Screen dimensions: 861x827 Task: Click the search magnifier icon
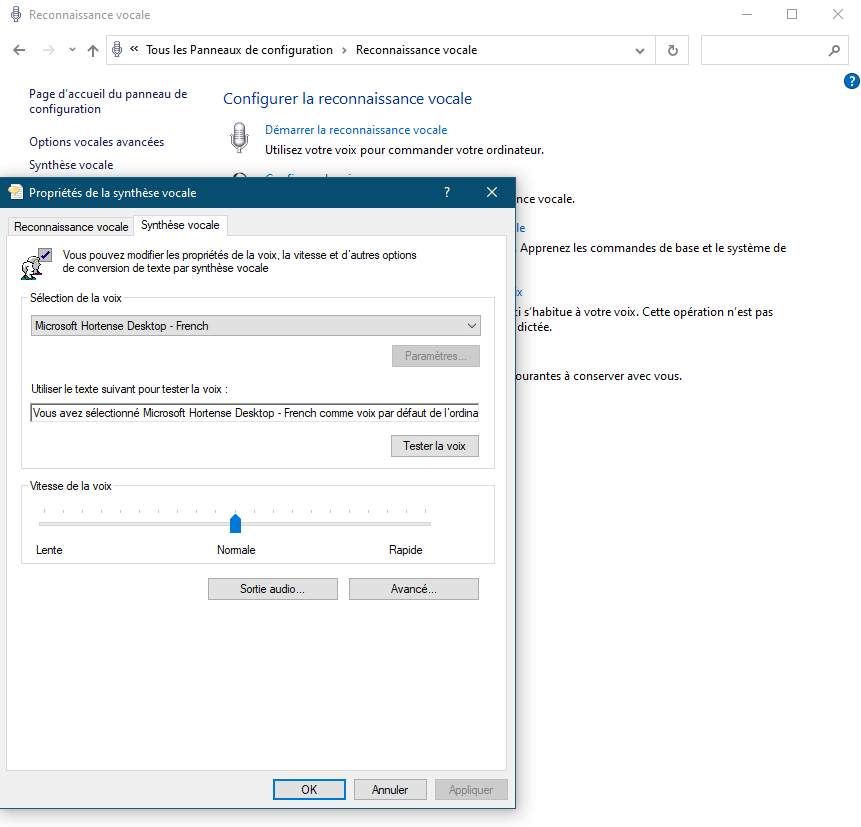coord(834,51)
